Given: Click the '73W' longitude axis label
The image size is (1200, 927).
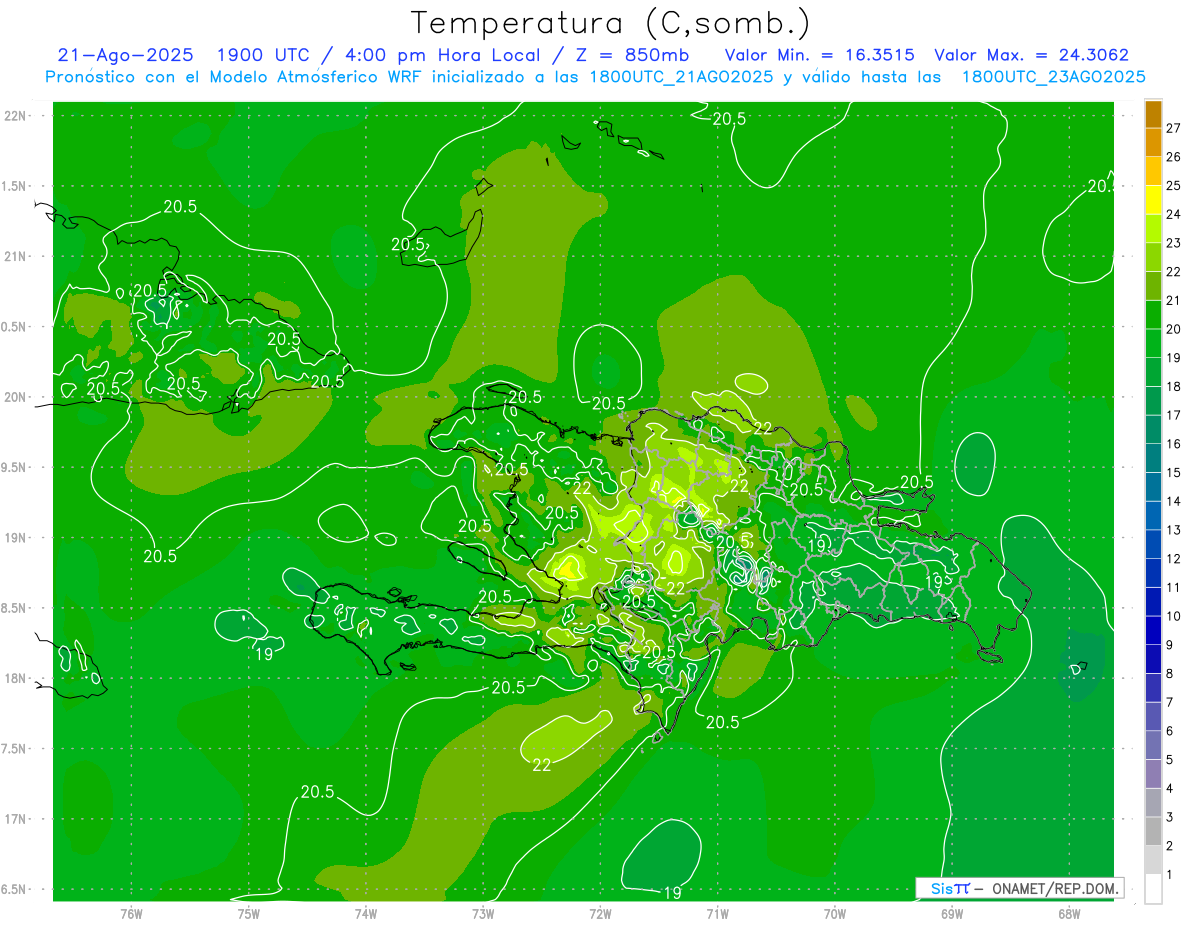Looking at the screenshot, I should click(x=483, y=913).
